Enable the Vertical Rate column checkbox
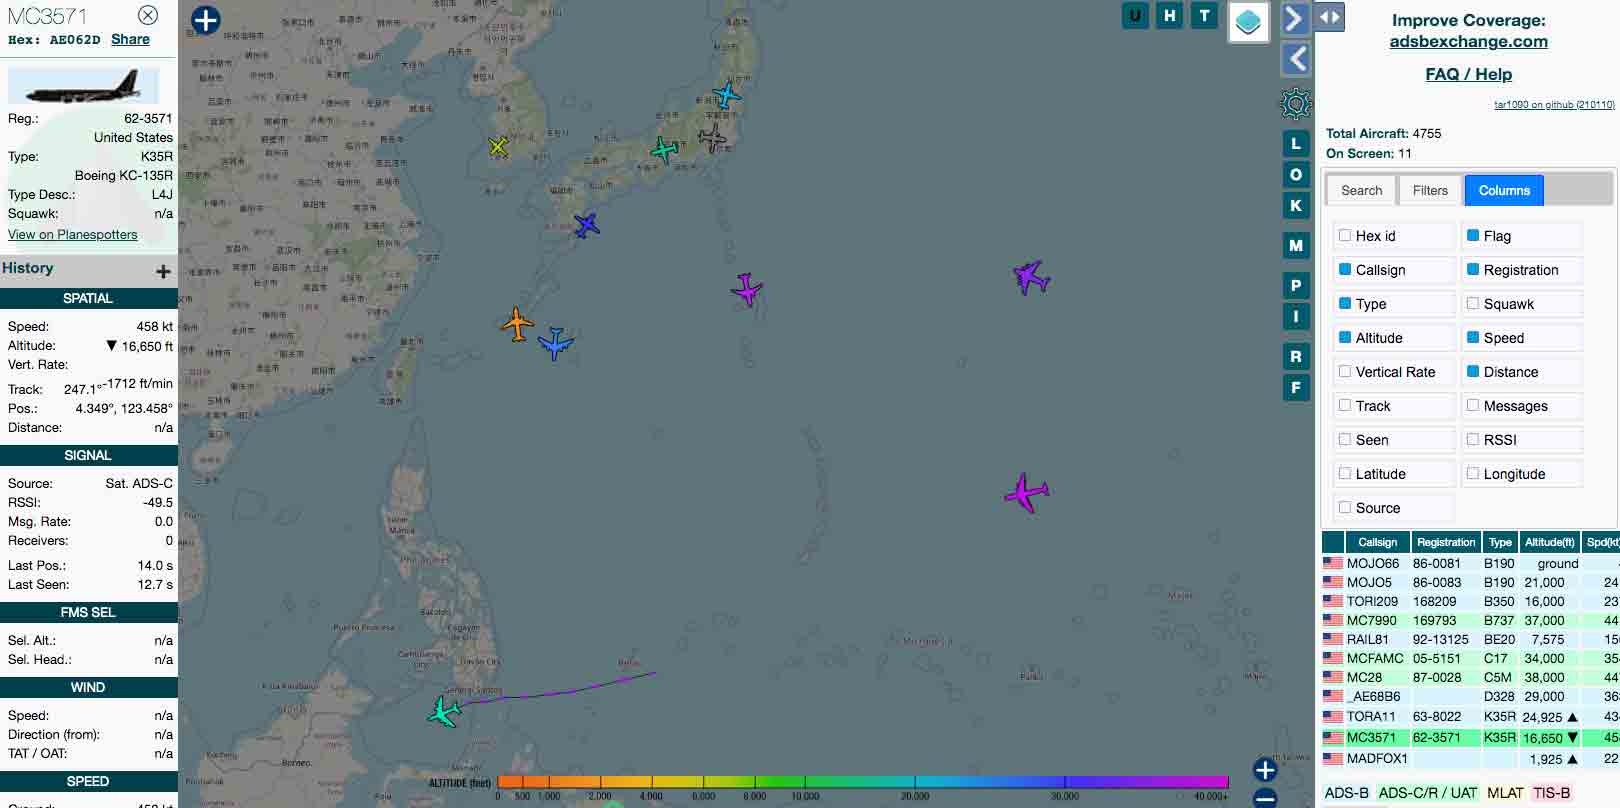This screenshot has width=1620, height=808. pos(1345,371)
